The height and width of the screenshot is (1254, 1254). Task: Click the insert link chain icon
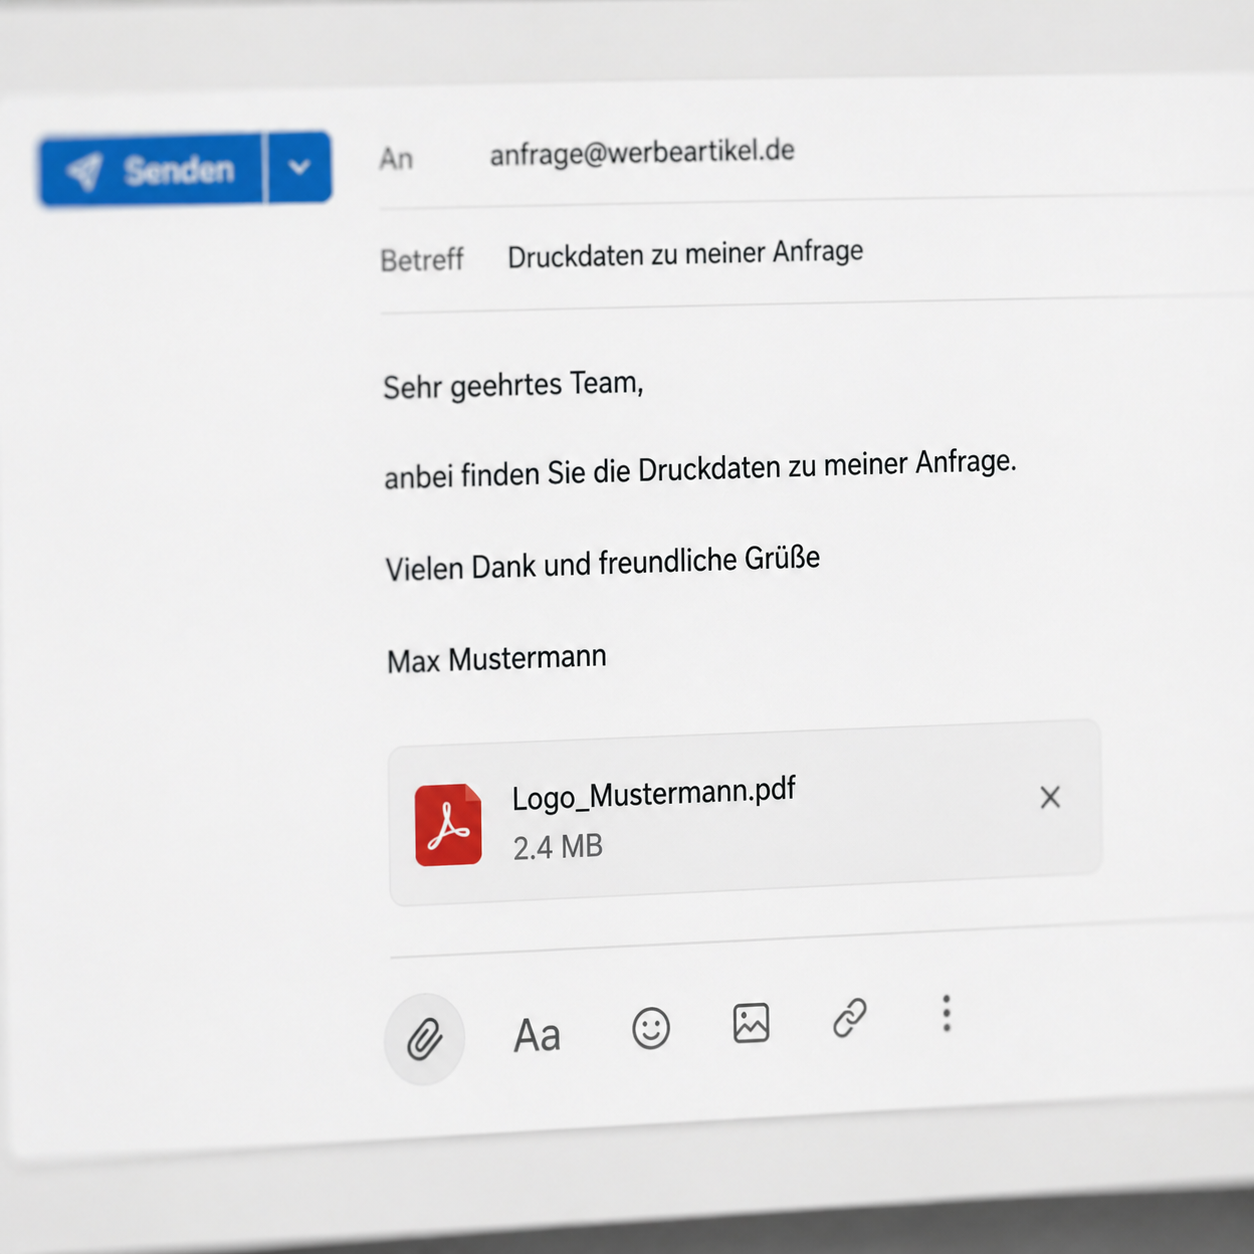coord(850,1018)
